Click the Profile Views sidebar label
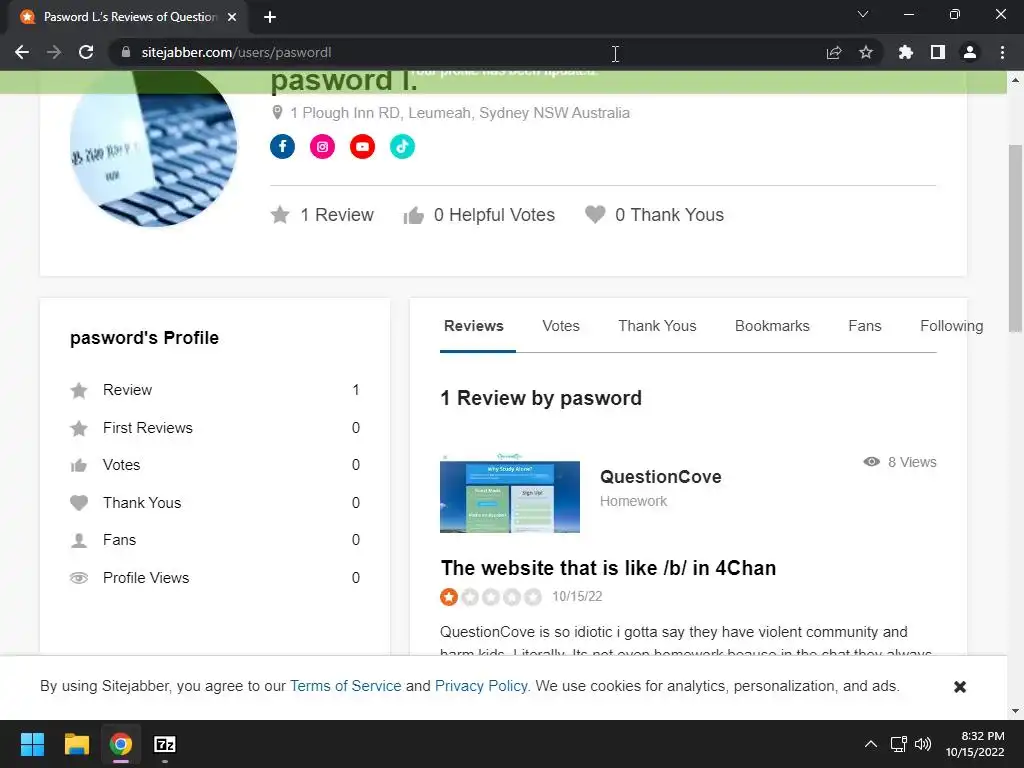The width and height of the screenshot is (1024, 768). (x=146, y=578)
